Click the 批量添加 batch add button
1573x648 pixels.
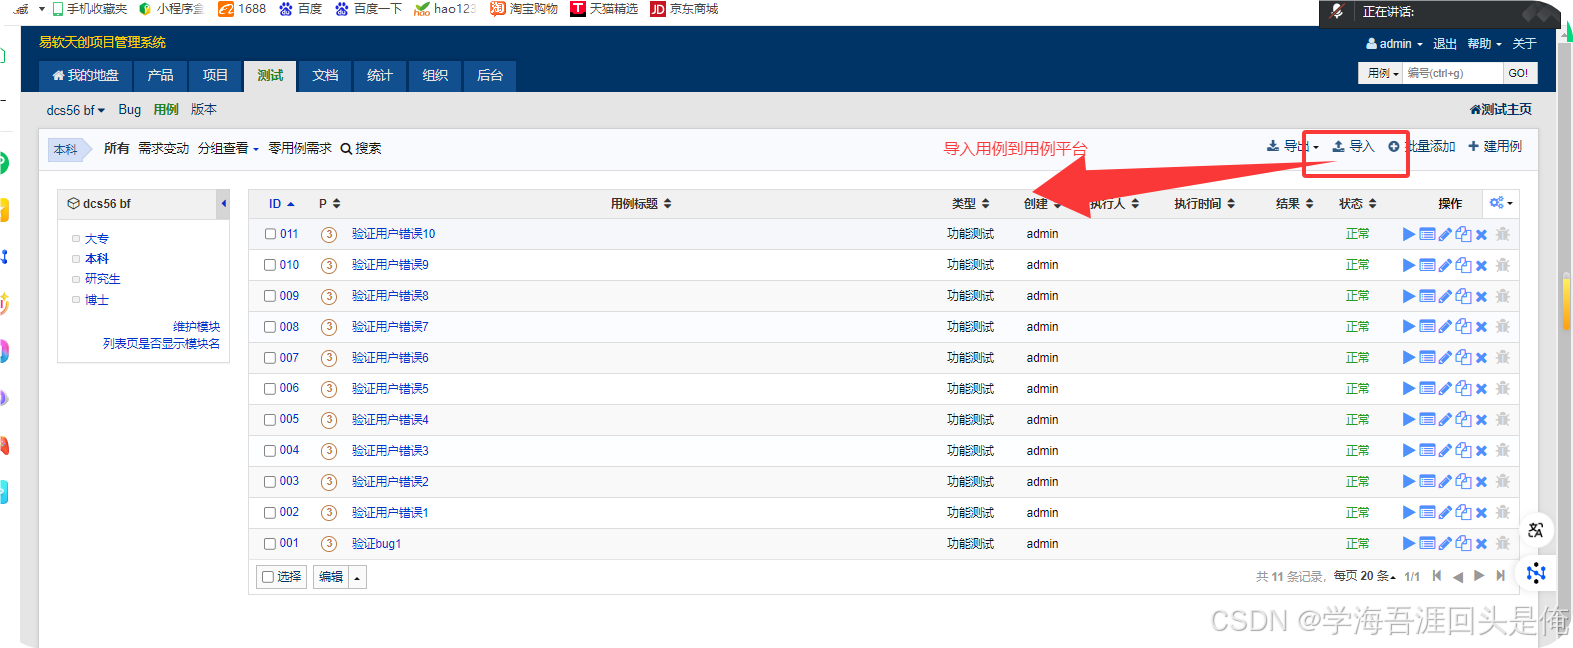pos(1421,147)
